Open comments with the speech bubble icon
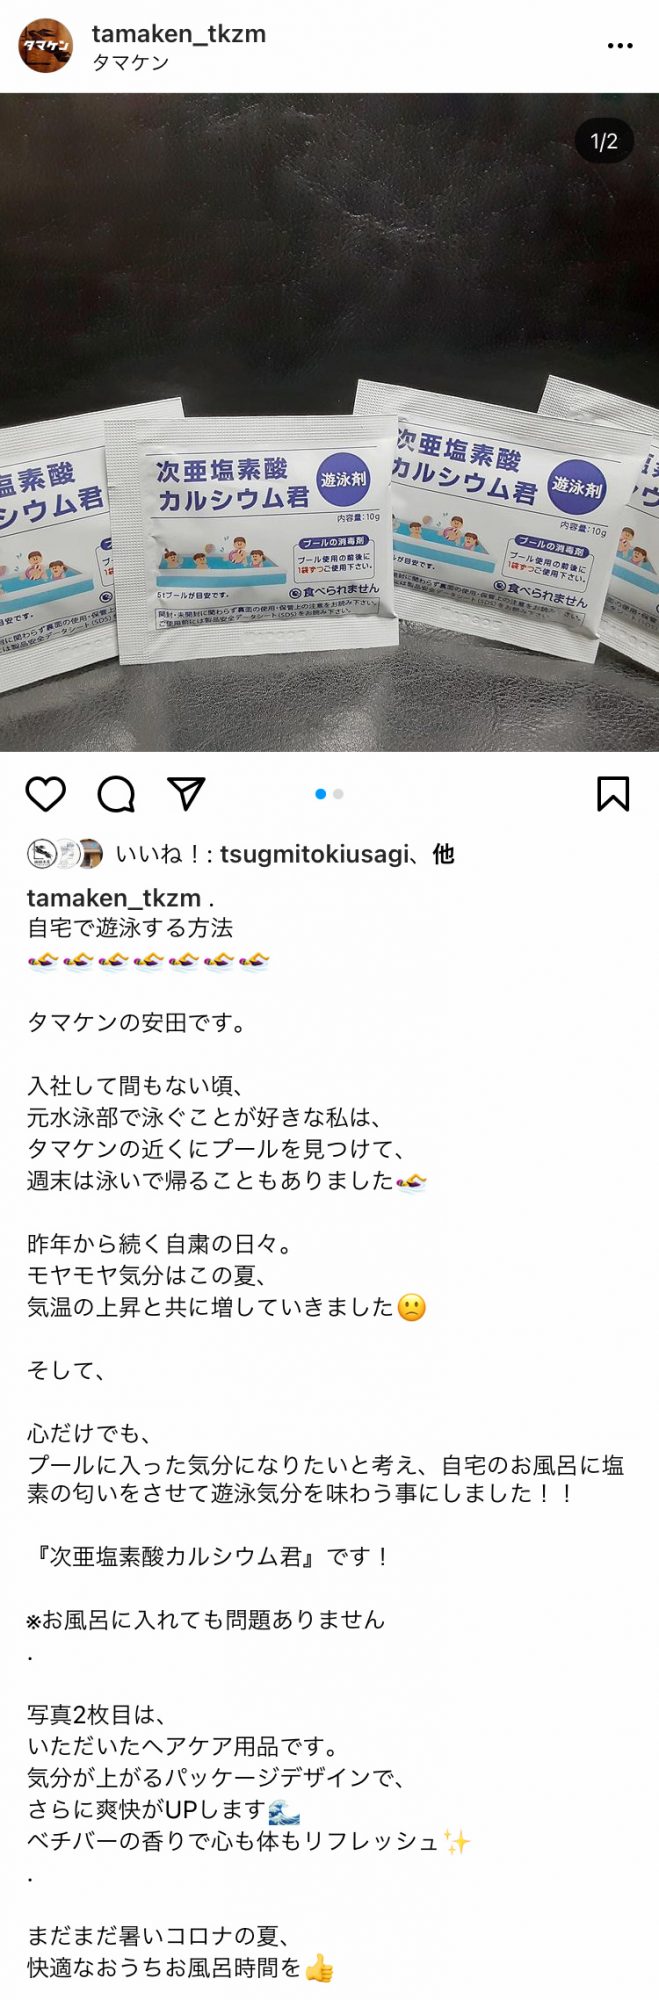 (x=116, y=794)
